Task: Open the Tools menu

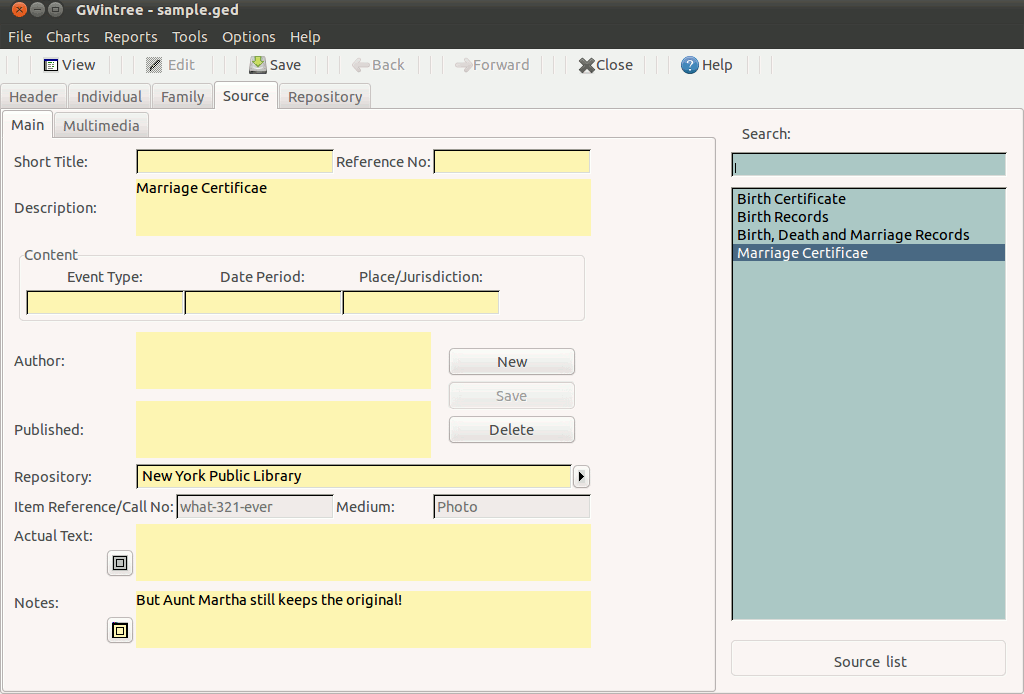Action: 189,37
